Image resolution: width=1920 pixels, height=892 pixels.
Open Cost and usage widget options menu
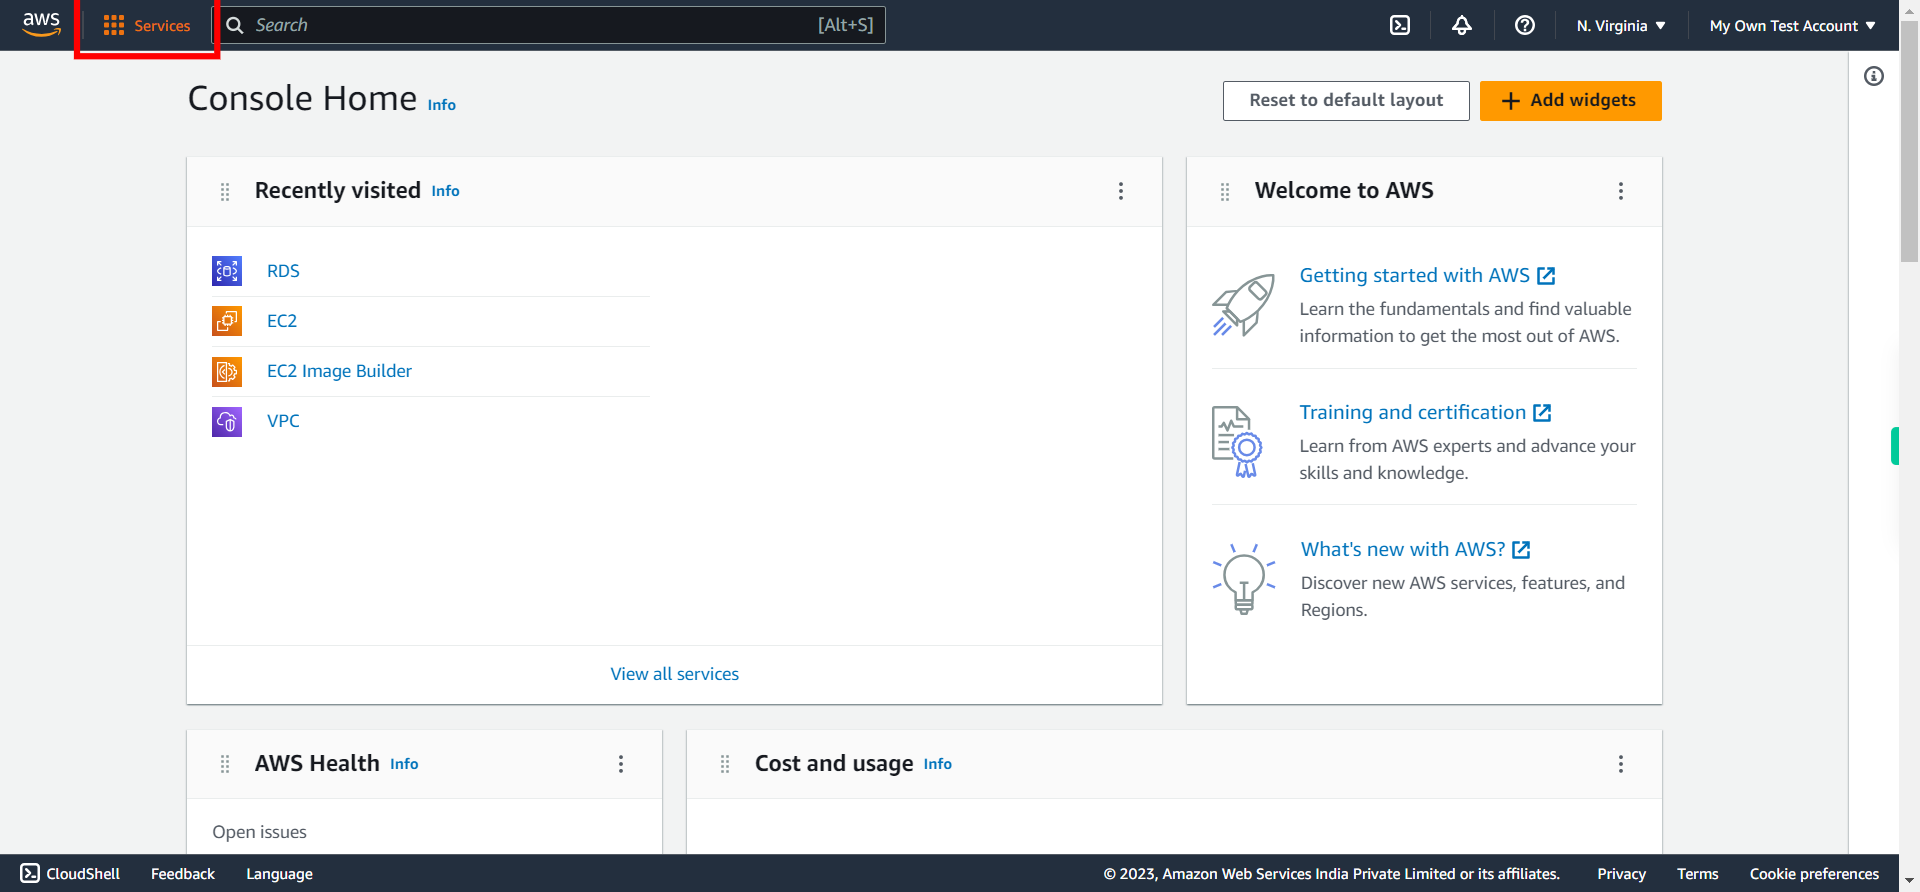[1621, 764]
